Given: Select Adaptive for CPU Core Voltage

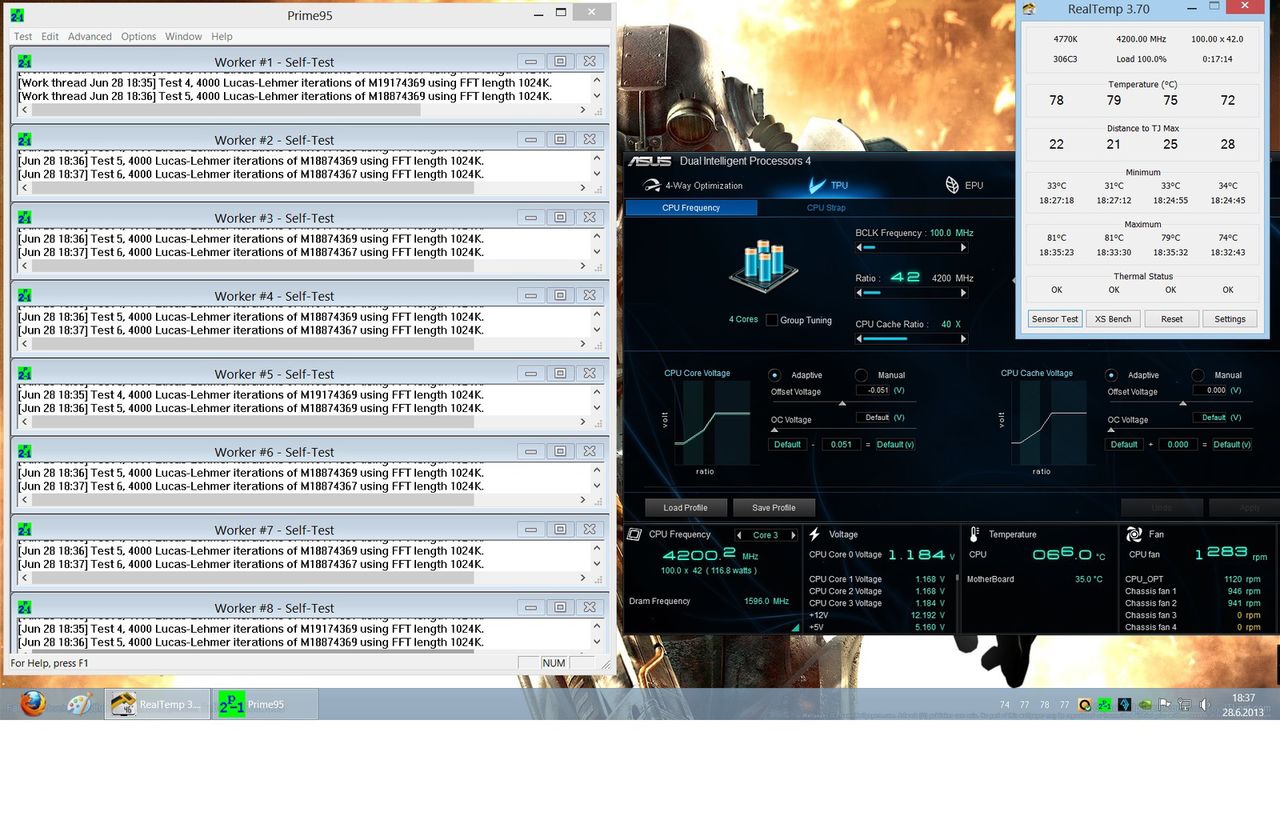Looking at the screenshot, I should (x=775, y=375).
